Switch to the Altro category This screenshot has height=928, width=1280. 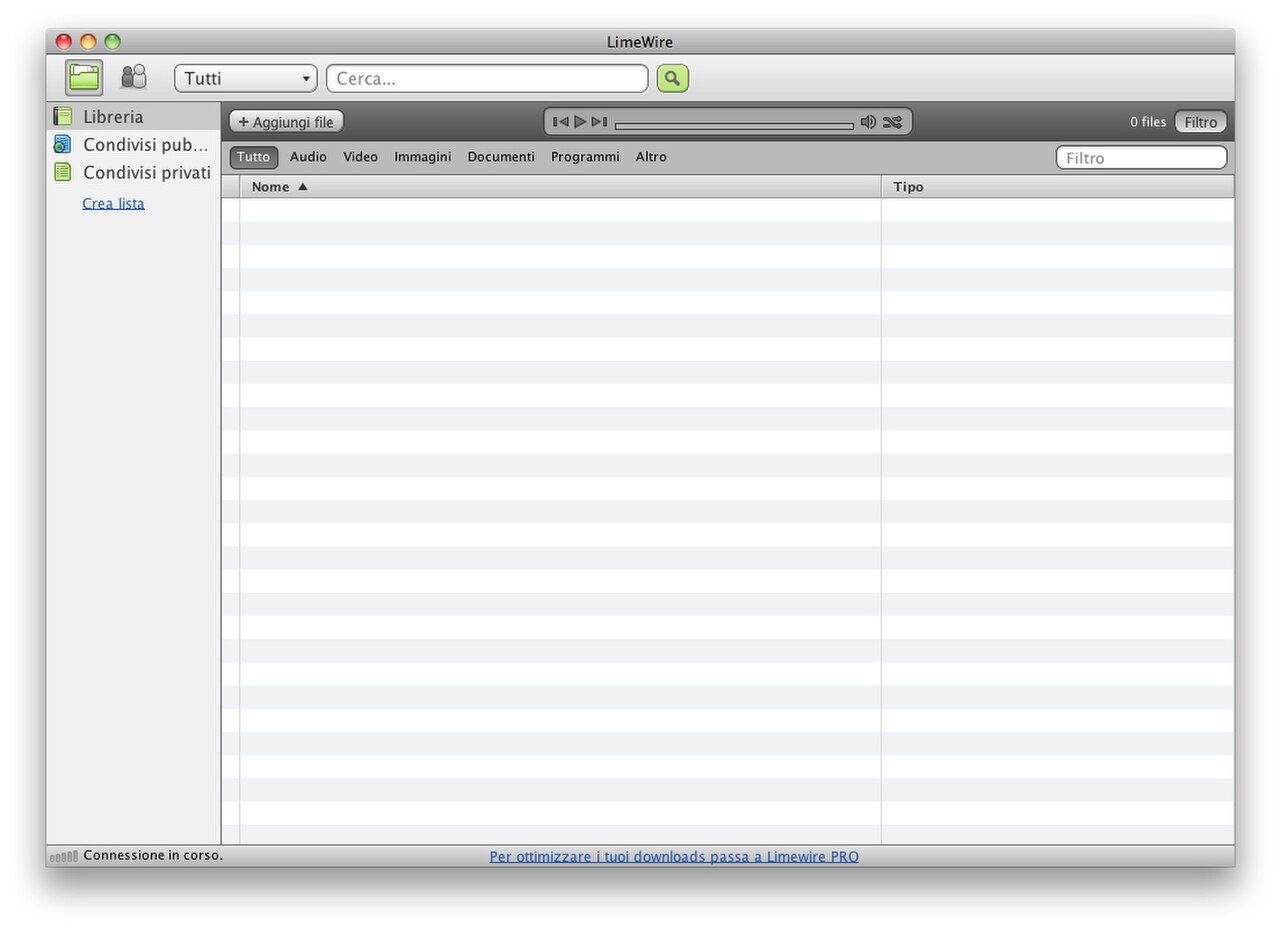(x=651, y=157)
